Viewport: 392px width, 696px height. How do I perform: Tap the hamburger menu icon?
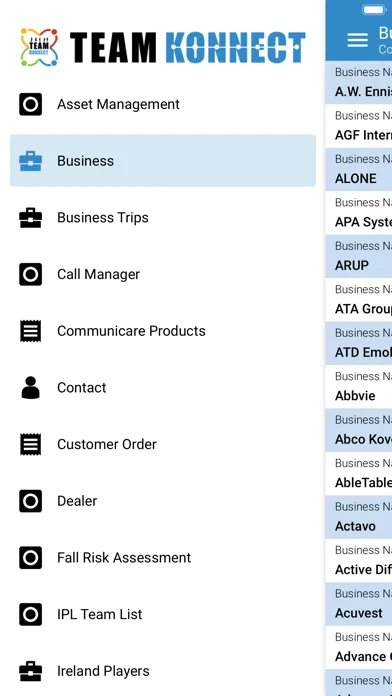[357, 40]
